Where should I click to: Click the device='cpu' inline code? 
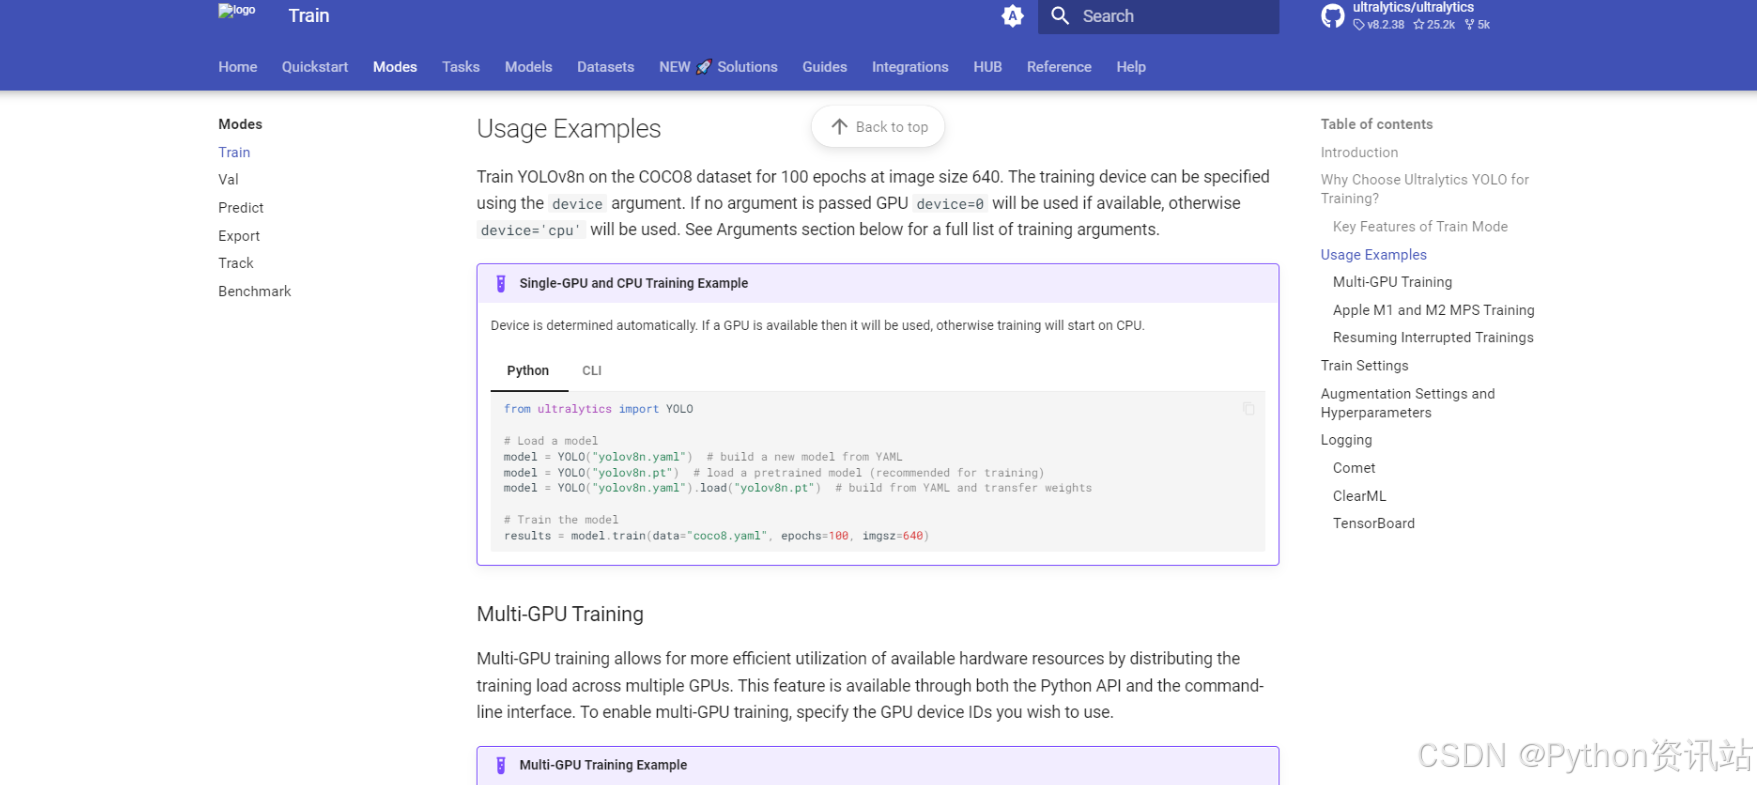click(x=530, y=230)
